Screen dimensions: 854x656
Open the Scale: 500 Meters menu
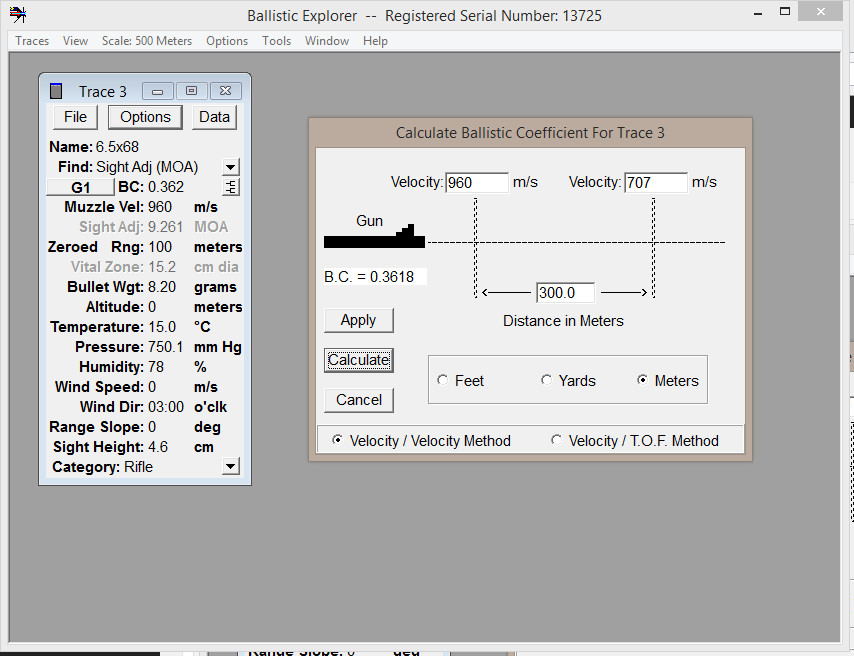pyautogui.click(x=147, y=41)
